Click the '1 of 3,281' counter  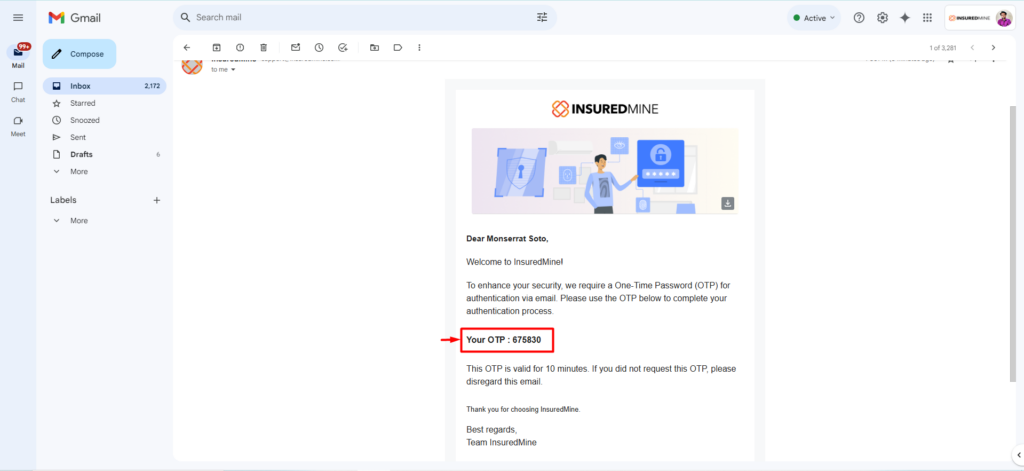(943, 48)
